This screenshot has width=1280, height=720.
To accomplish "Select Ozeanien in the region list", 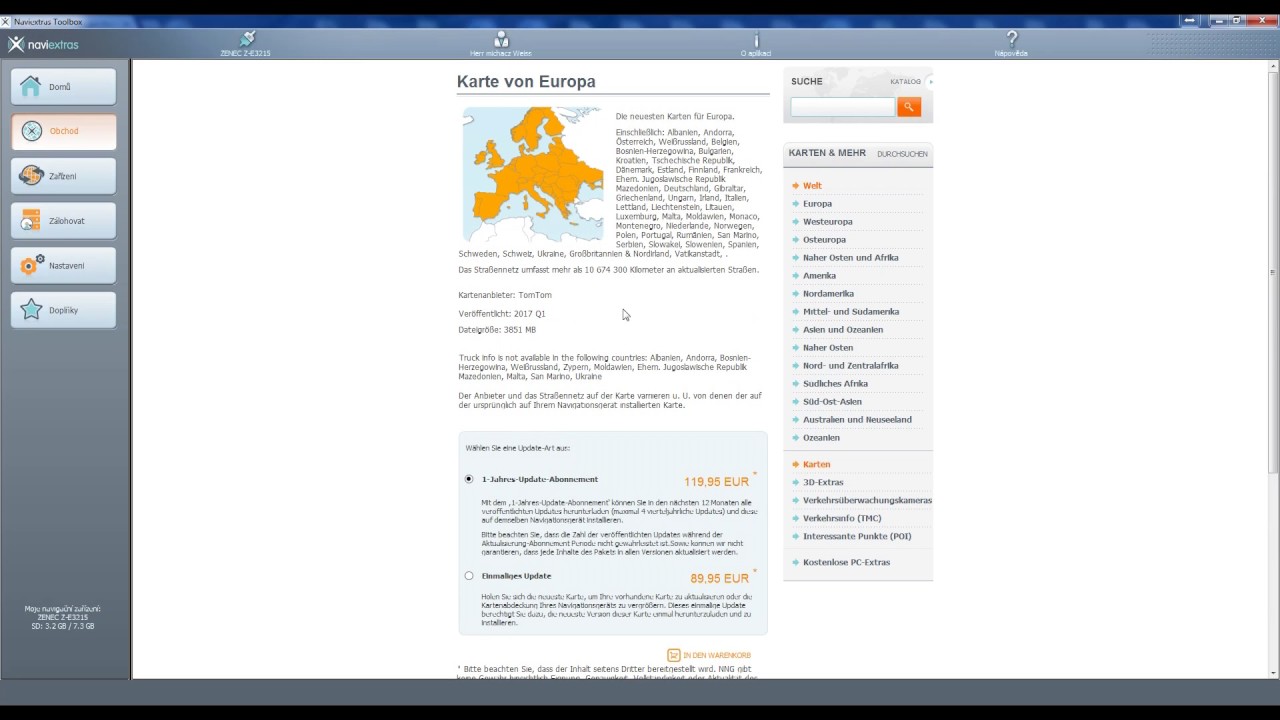I will point(821,438).
